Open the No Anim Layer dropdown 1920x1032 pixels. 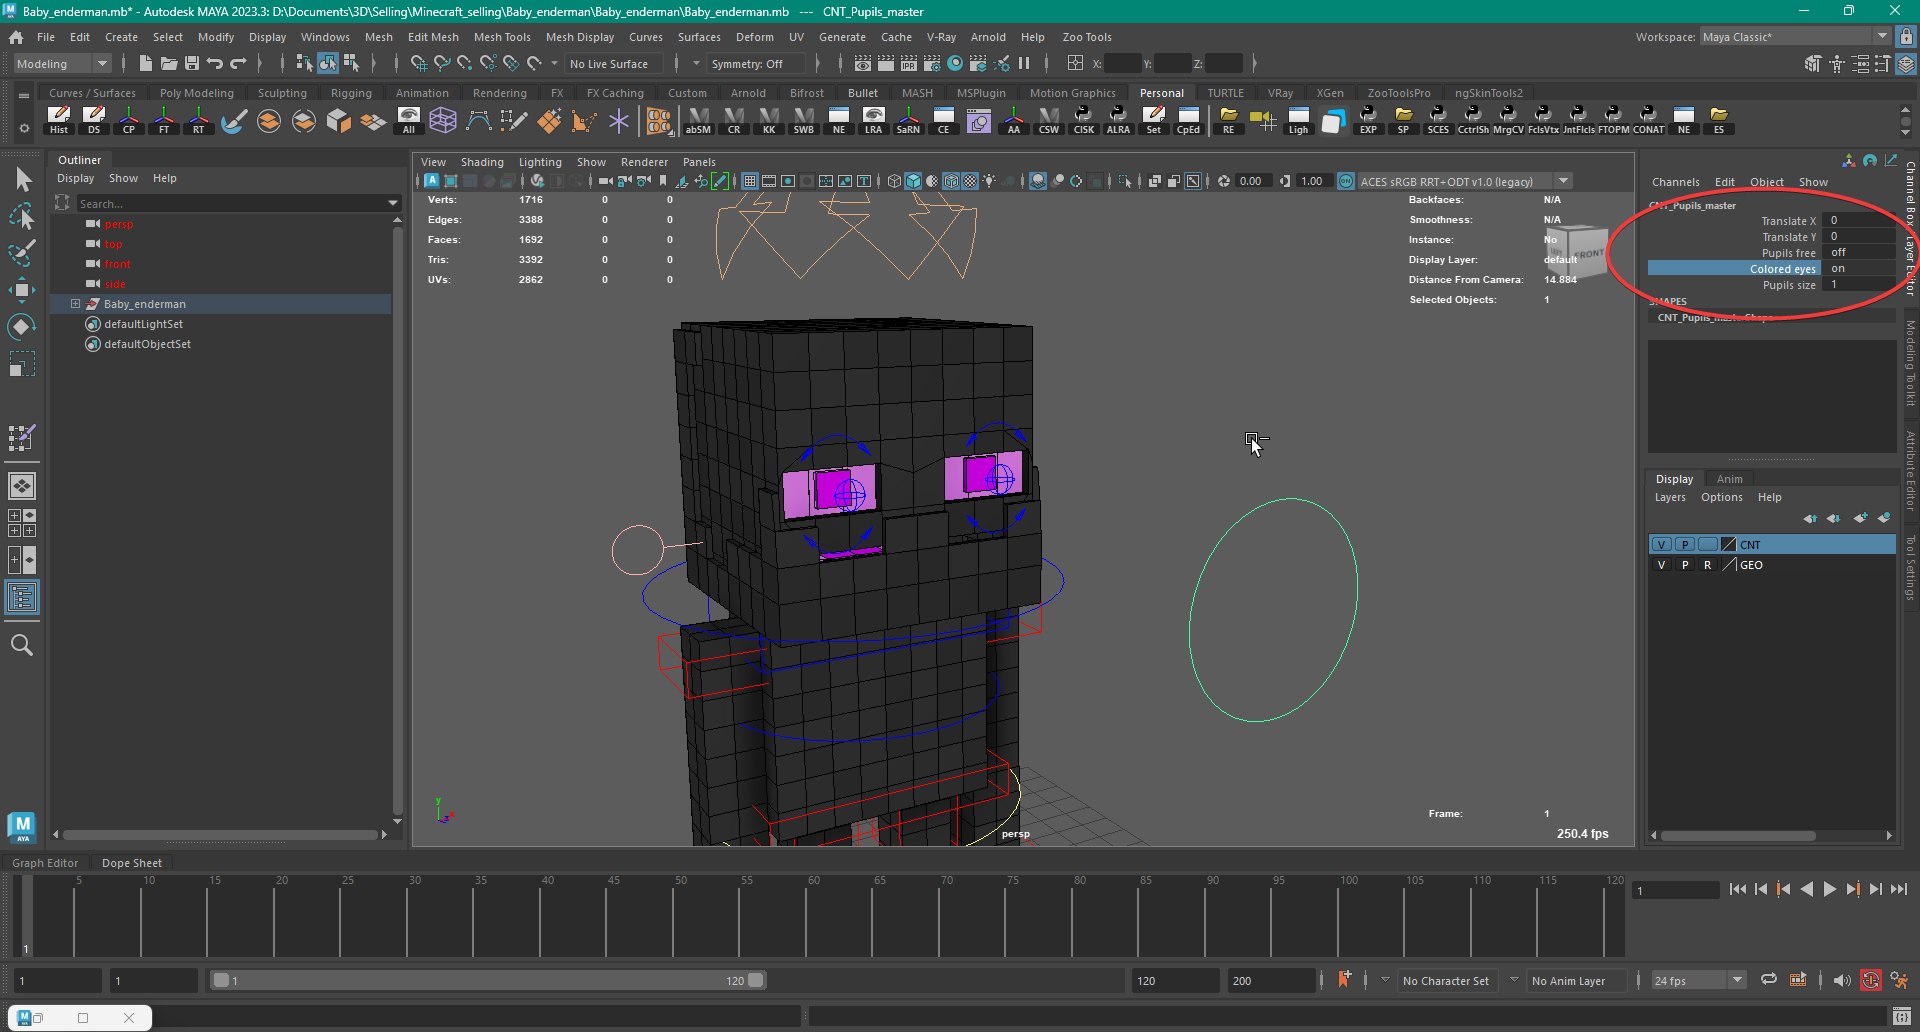(x=1575, y=980)
